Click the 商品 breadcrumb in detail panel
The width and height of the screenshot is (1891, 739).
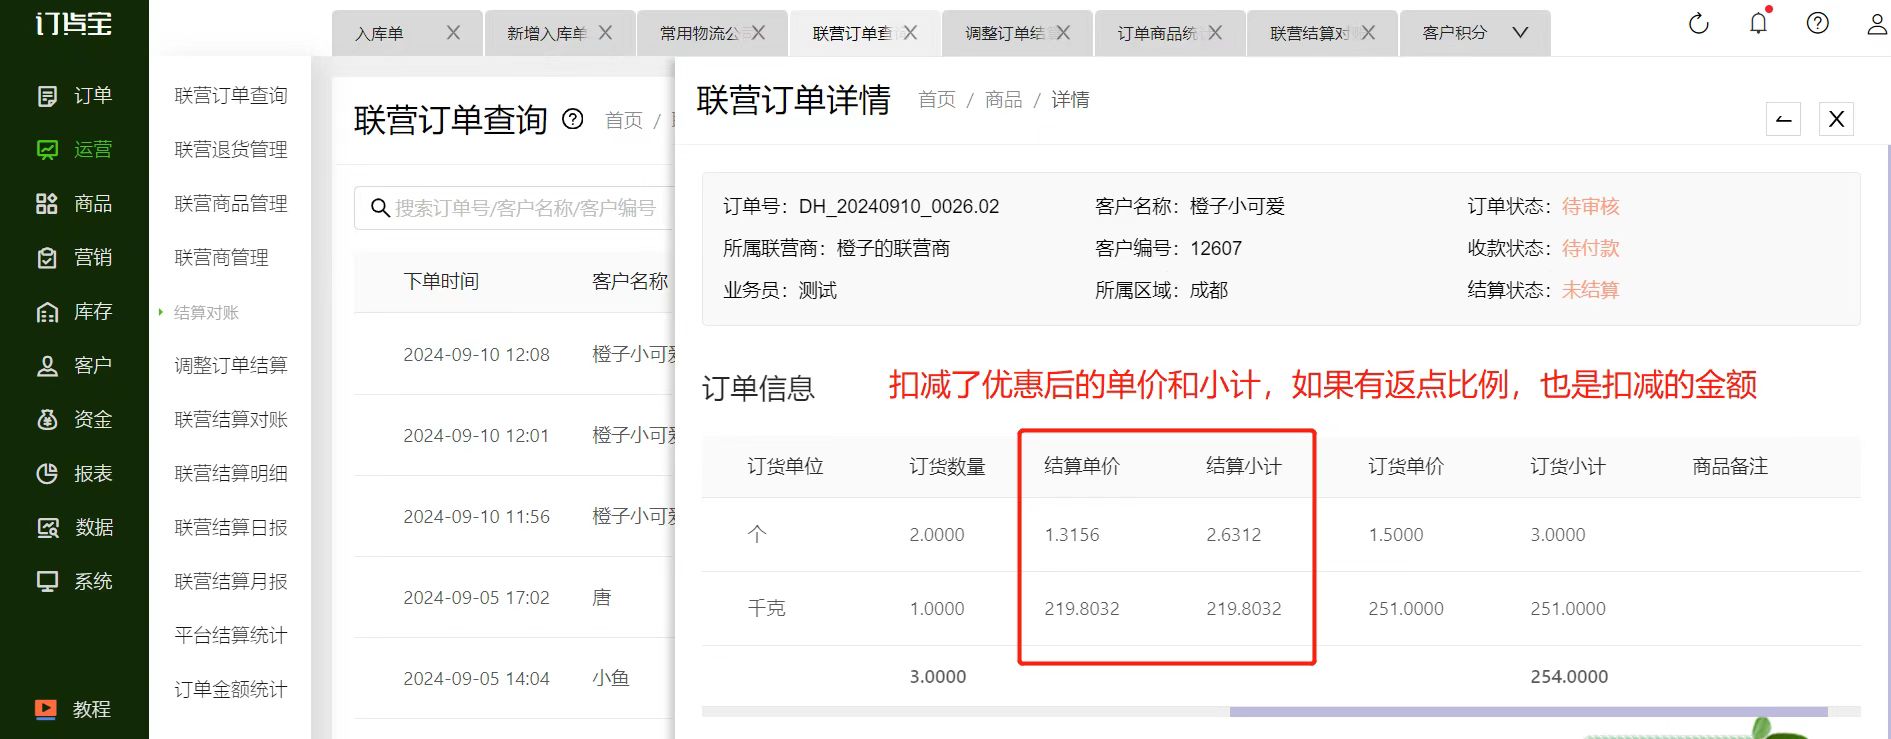1003,100
